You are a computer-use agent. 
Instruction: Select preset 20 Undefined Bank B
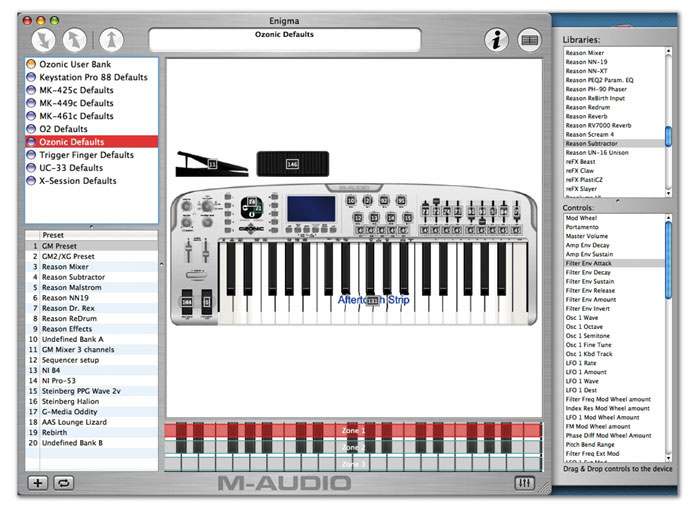[92, 443]
